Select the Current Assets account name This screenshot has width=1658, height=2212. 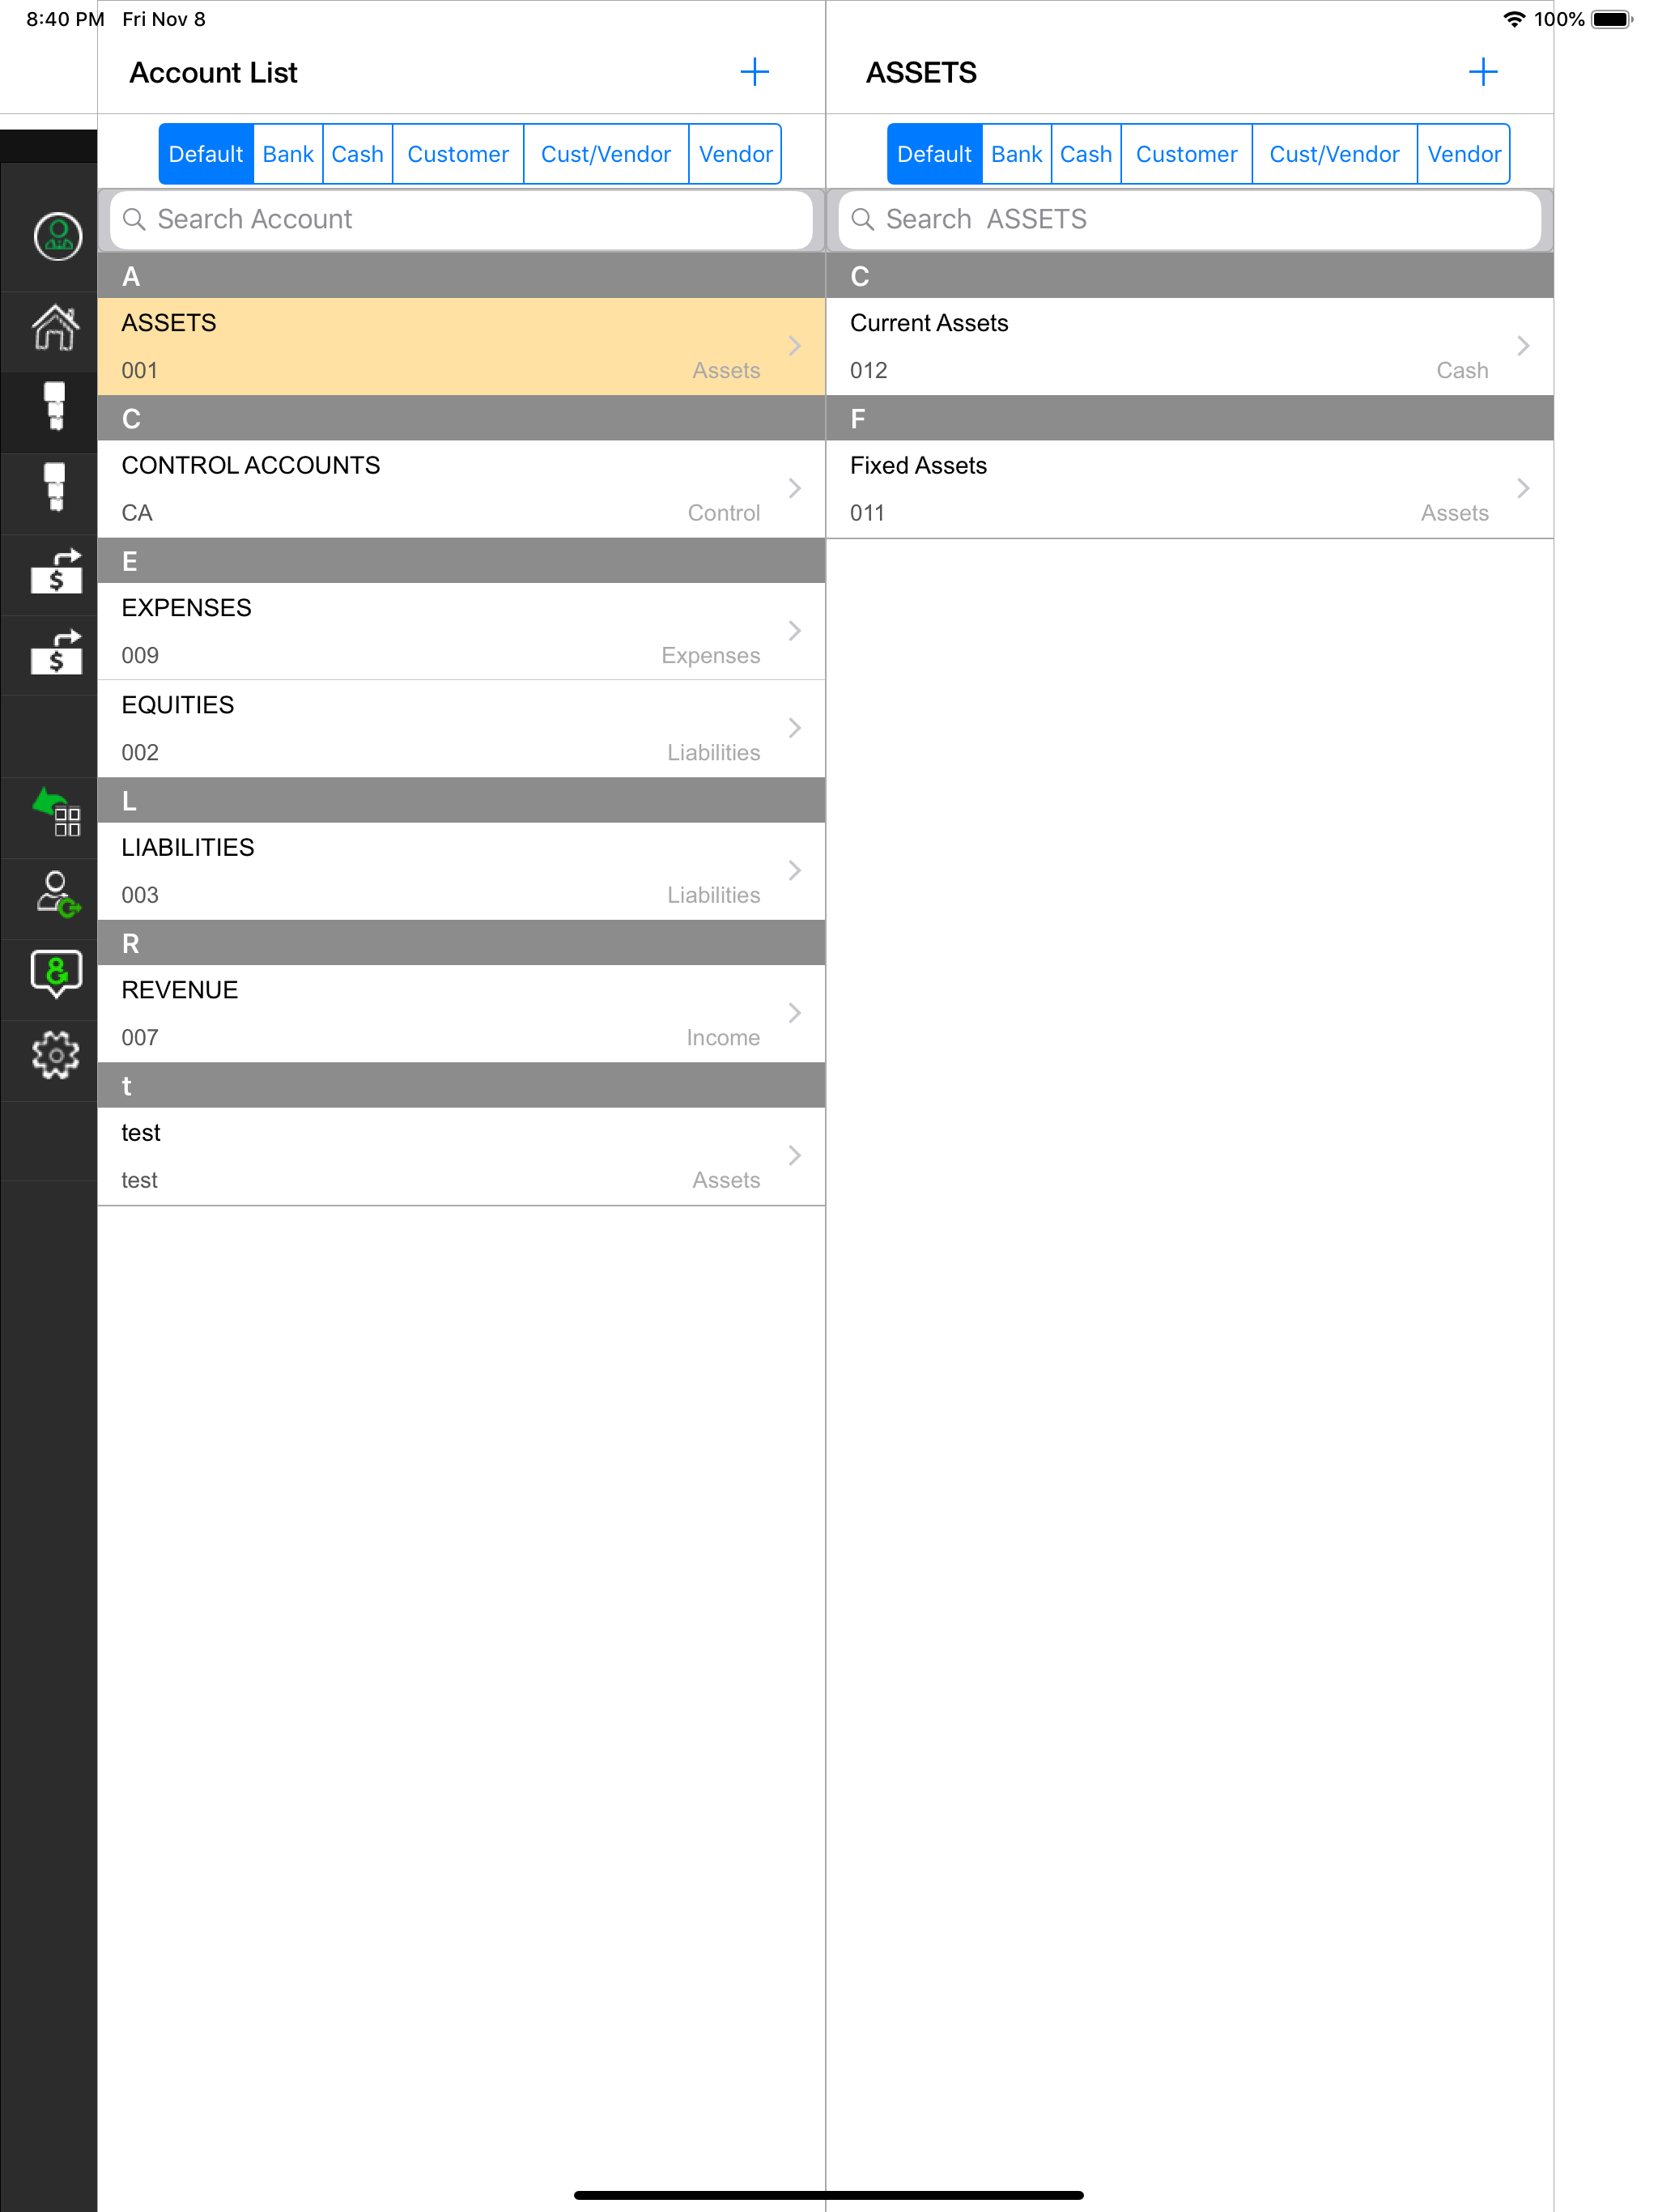(929, 323)
